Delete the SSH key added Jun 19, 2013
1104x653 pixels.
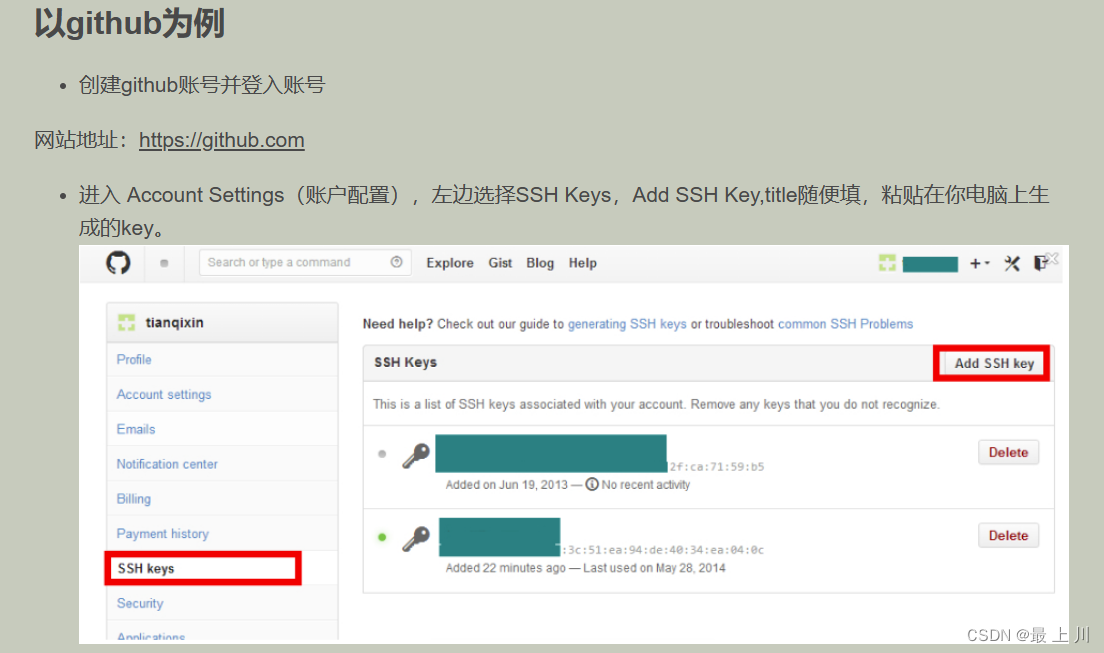pos(1008,452)
